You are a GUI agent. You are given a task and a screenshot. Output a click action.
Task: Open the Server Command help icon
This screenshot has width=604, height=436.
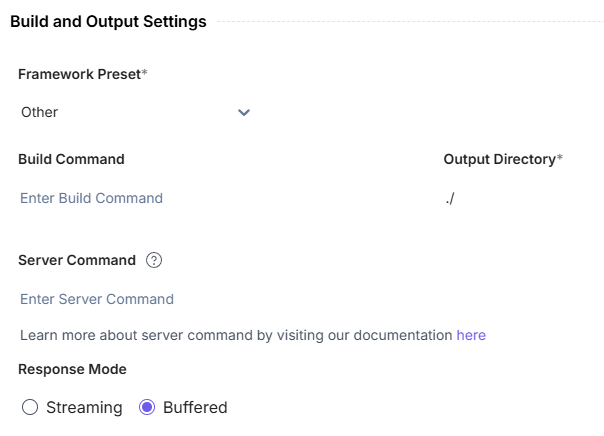pyautogui.click(x=154, y=260)
